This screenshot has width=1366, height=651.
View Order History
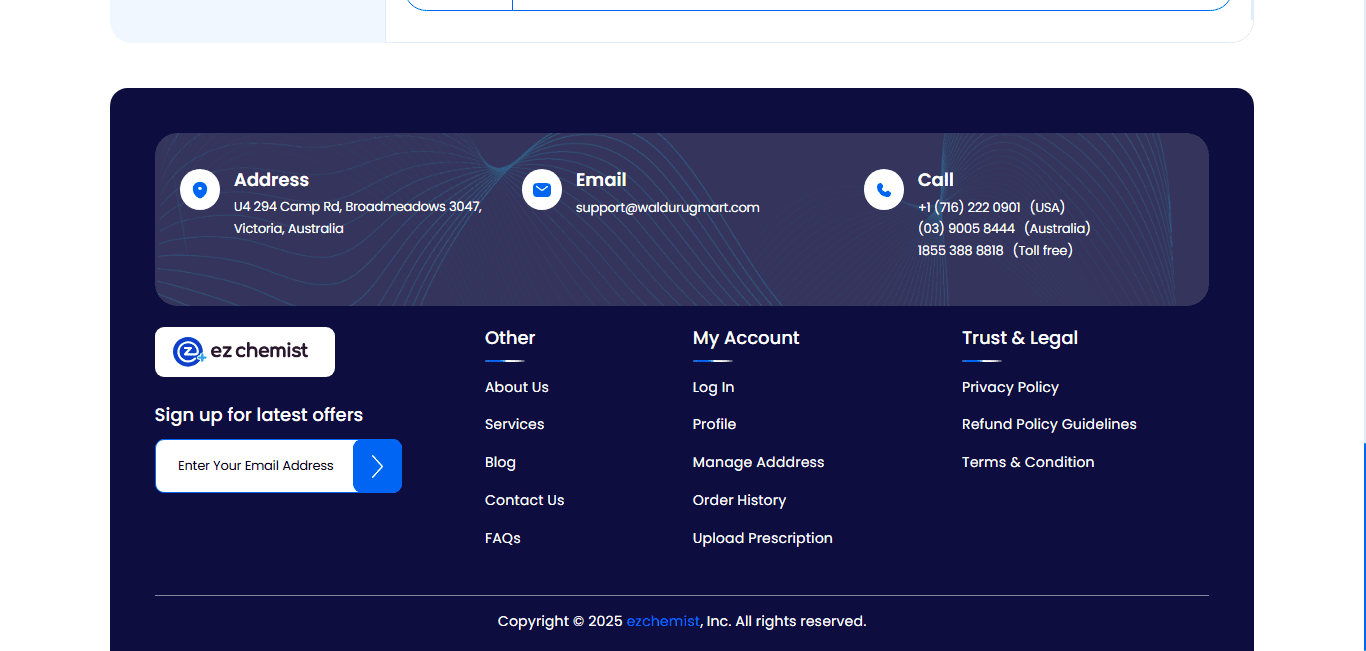click(x=739, y=500)
